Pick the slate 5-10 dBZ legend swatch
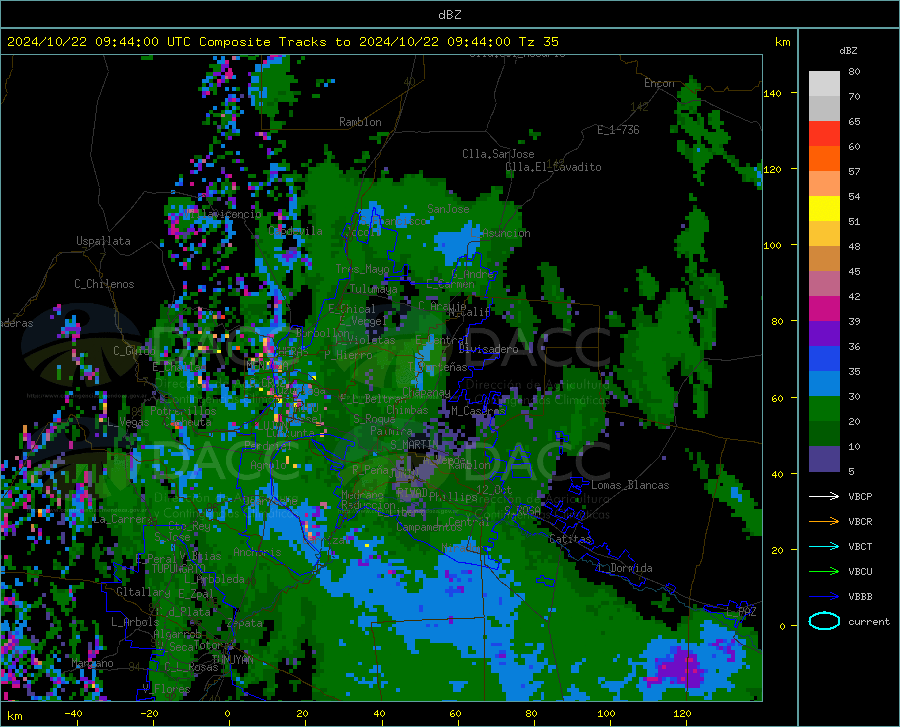Screen dimensions: 900x727 824,459
